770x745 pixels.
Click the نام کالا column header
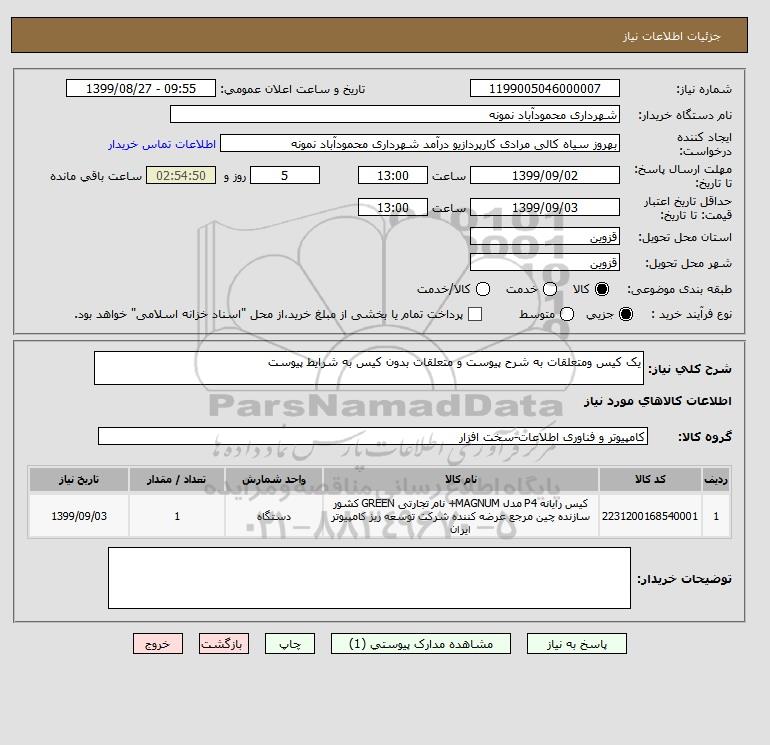tap(461, 479)
